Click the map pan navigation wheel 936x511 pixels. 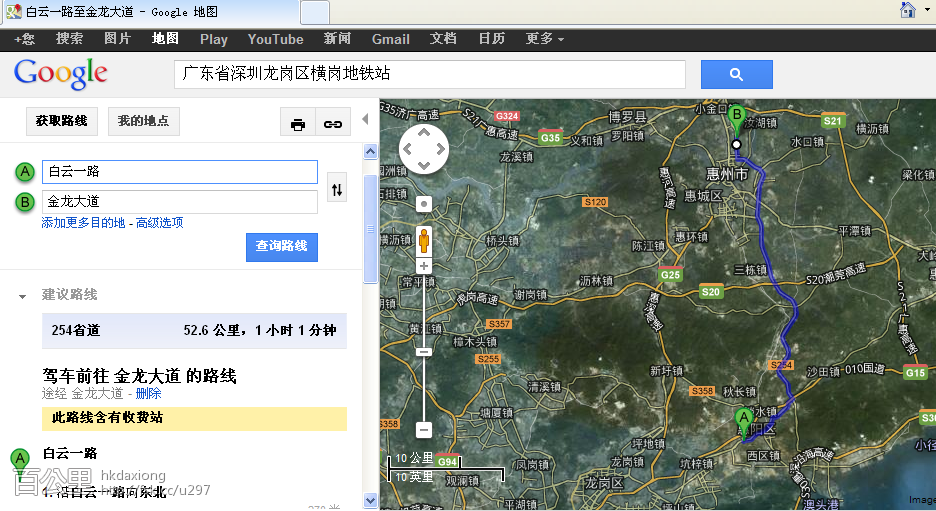[x=424, y=150]
